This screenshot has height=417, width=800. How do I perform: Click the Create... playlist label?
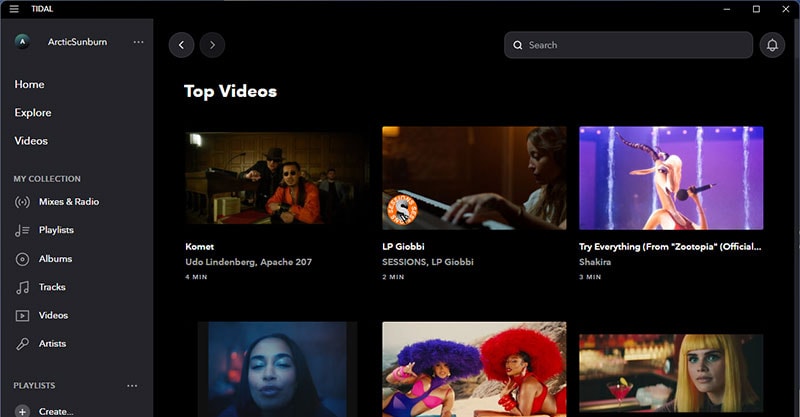point(56,411)
